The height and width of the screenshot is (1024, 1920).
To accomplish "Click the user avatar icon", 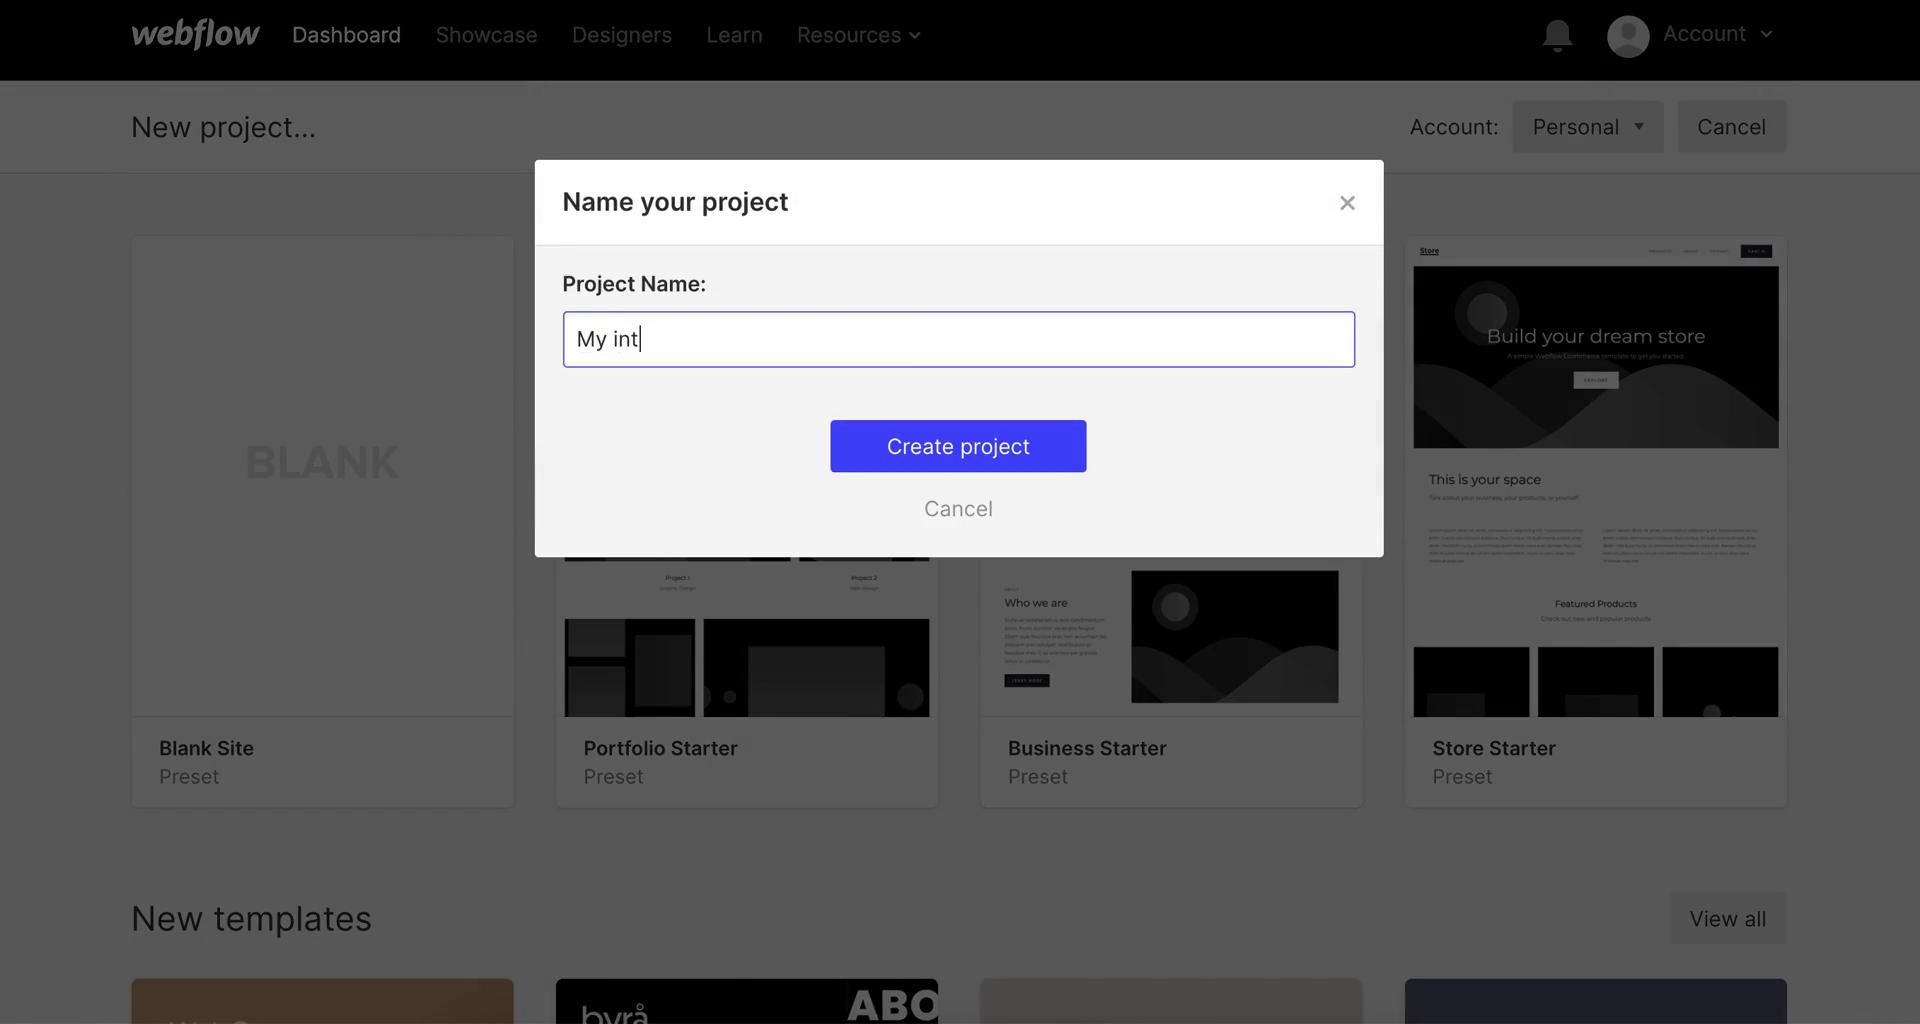I will pyautogui.click(x=1628, y=36).
